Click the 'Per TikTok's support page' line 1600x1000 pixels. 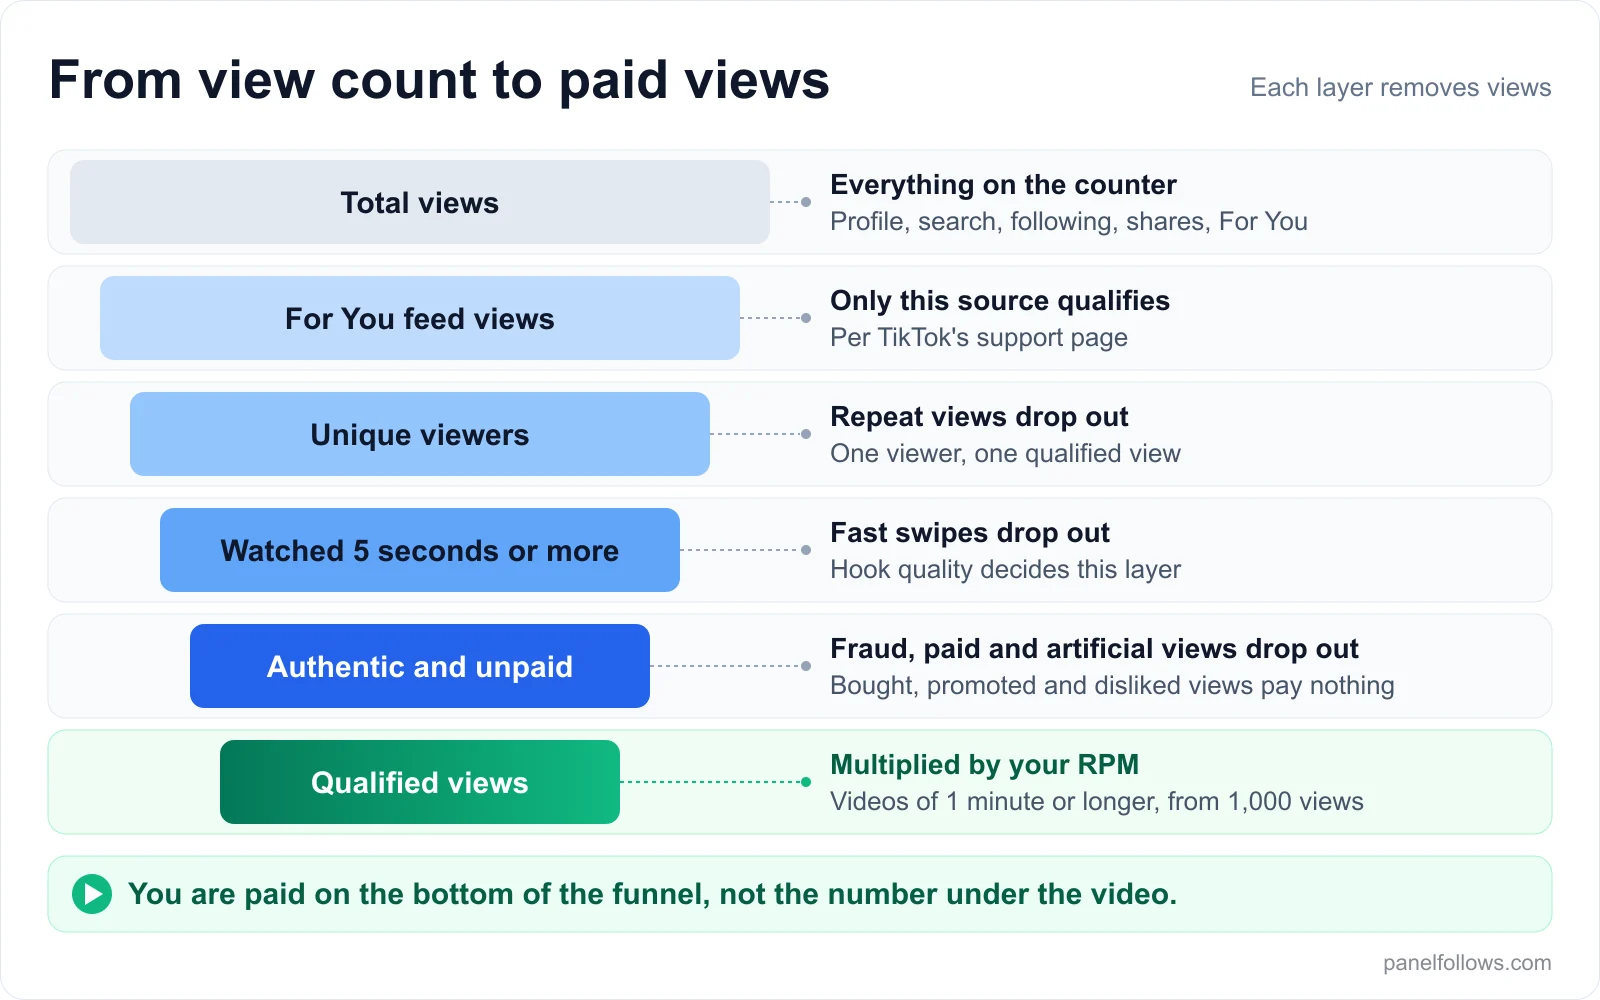979,337
